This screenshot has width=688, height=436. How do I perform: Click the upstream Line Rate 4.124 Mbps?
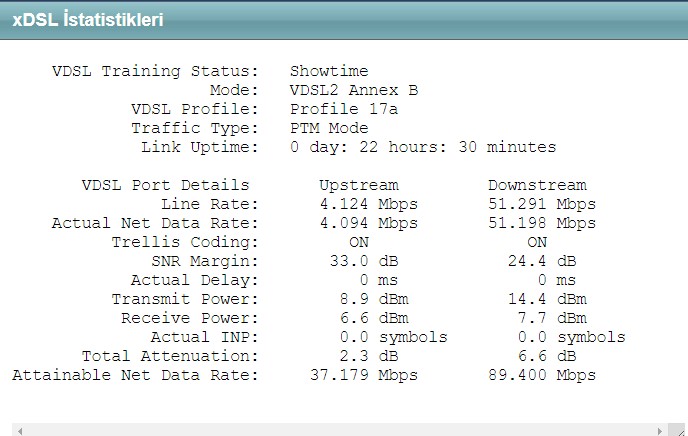point(368,204)
